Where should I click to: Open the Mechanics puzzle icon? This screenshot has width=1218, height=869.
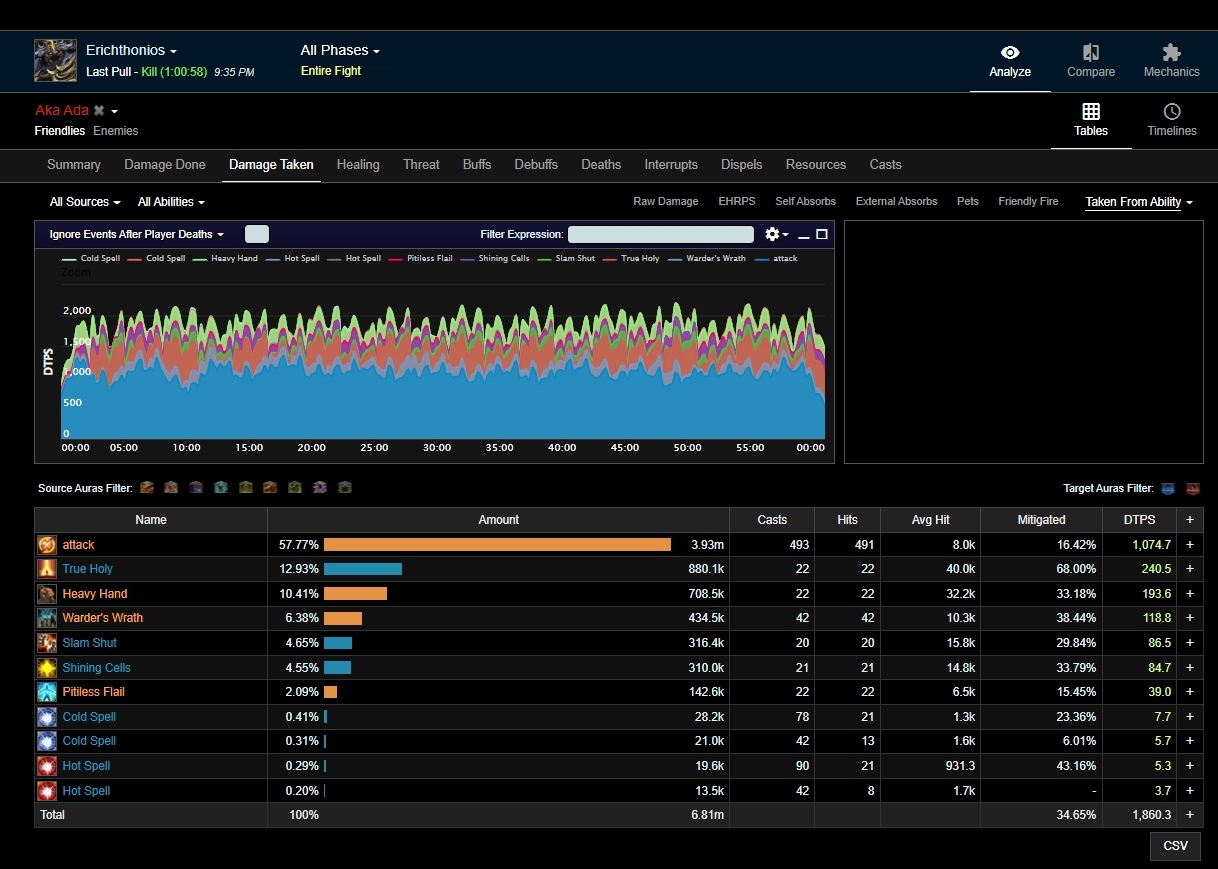(x=1171, y=52)
